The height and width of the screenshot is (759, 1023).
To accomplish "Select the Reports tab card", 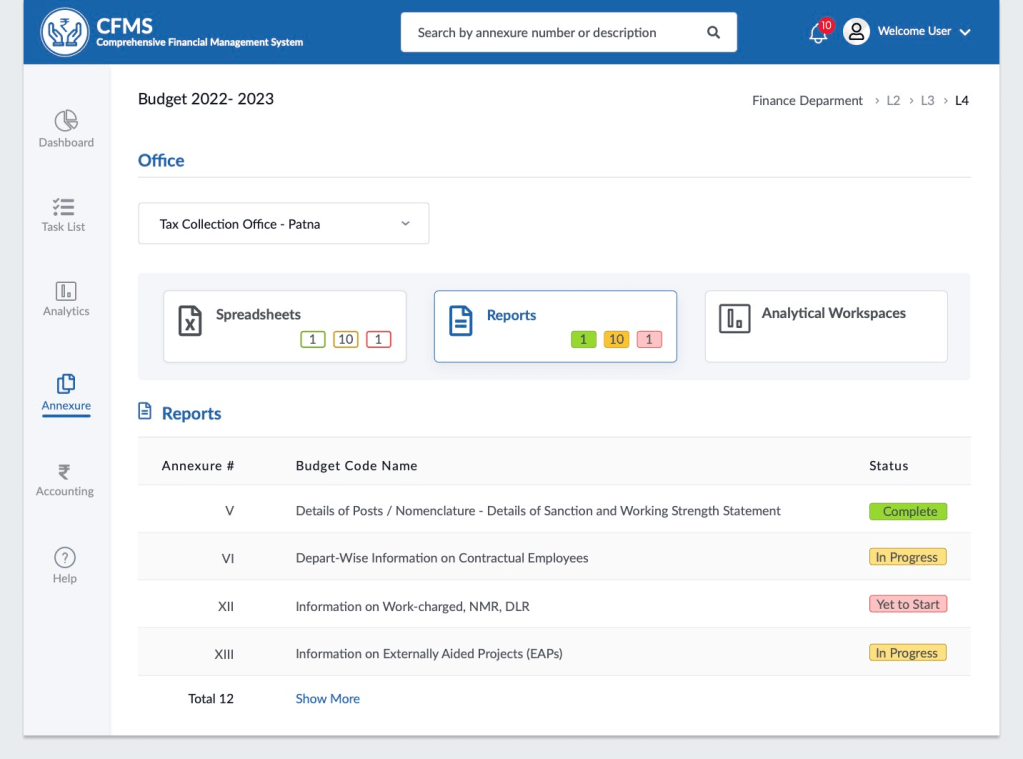I will [x=555, y=326].
